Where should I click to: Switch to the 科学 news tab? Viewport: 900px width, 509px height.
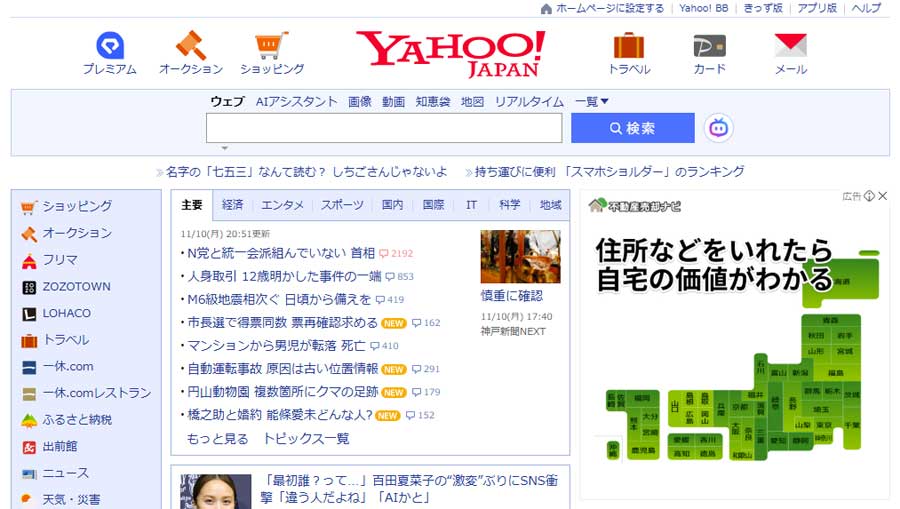(510, 205)
